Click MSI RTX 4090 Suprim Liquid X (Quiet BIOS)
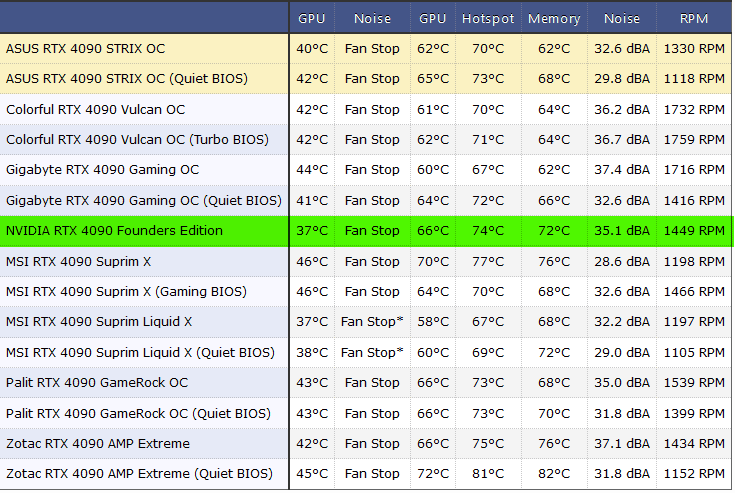 [x=140, y=352]
